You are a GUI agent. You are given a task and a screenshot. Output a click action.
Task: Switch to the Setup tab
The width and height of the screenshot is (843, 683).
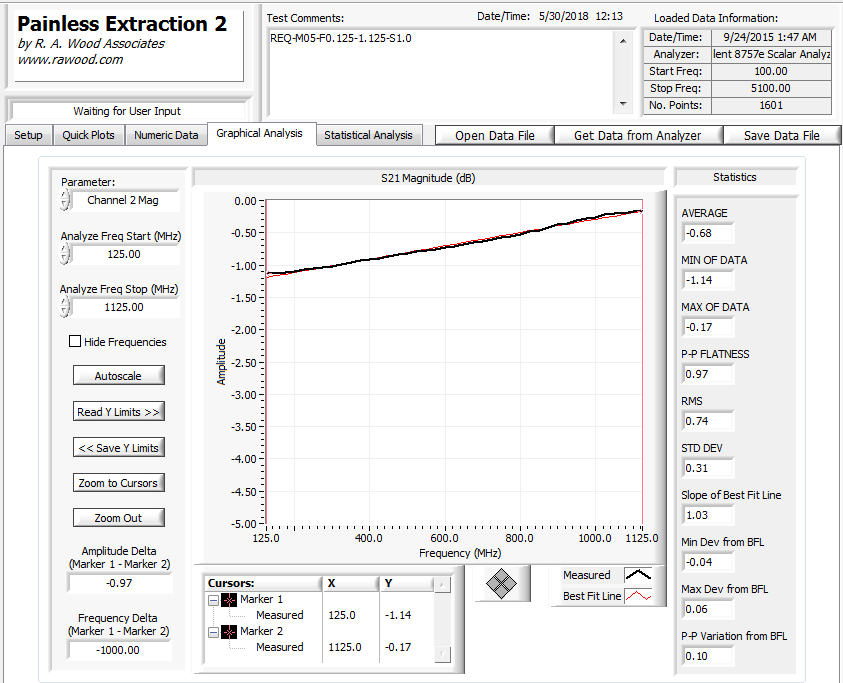pos(28,135)
